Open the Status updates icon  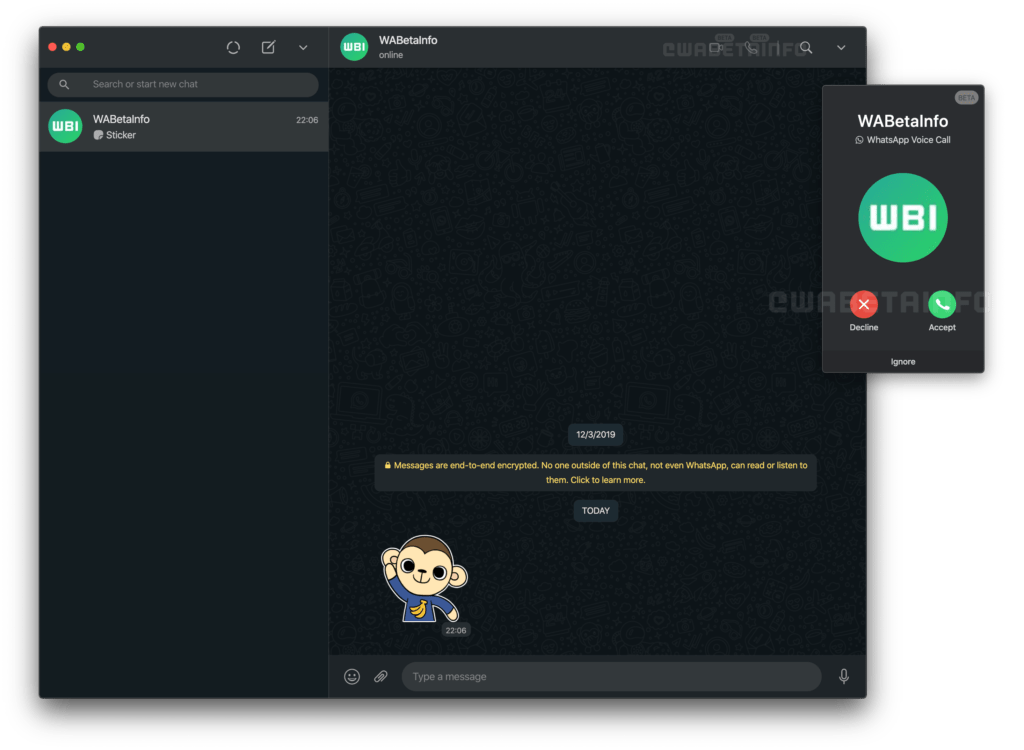[x=233, y=47]
